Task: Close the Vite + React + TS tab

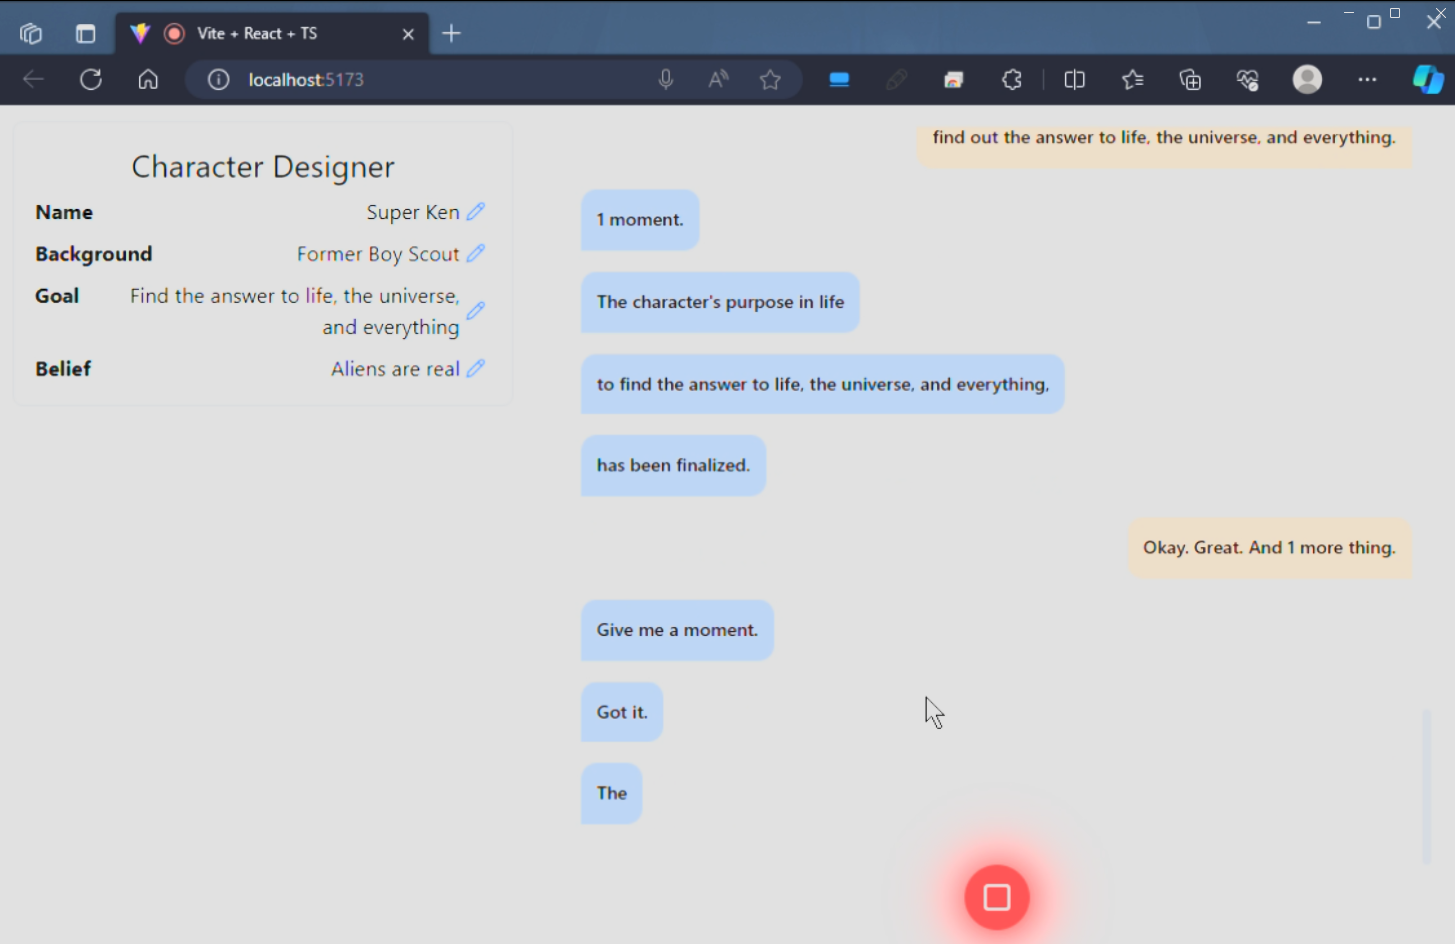Action: [408, 34]
